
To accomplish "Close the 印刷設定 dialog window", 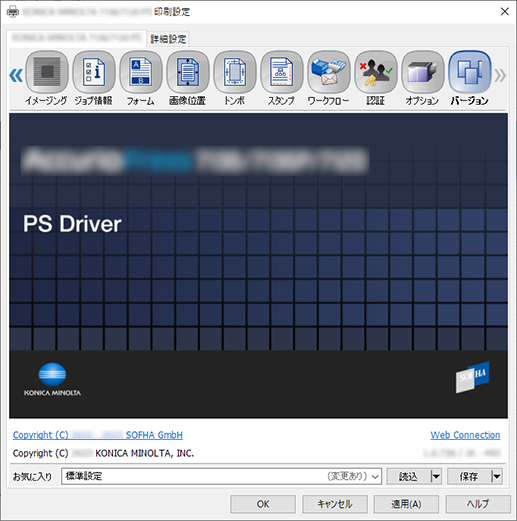I will pos(505,12).
